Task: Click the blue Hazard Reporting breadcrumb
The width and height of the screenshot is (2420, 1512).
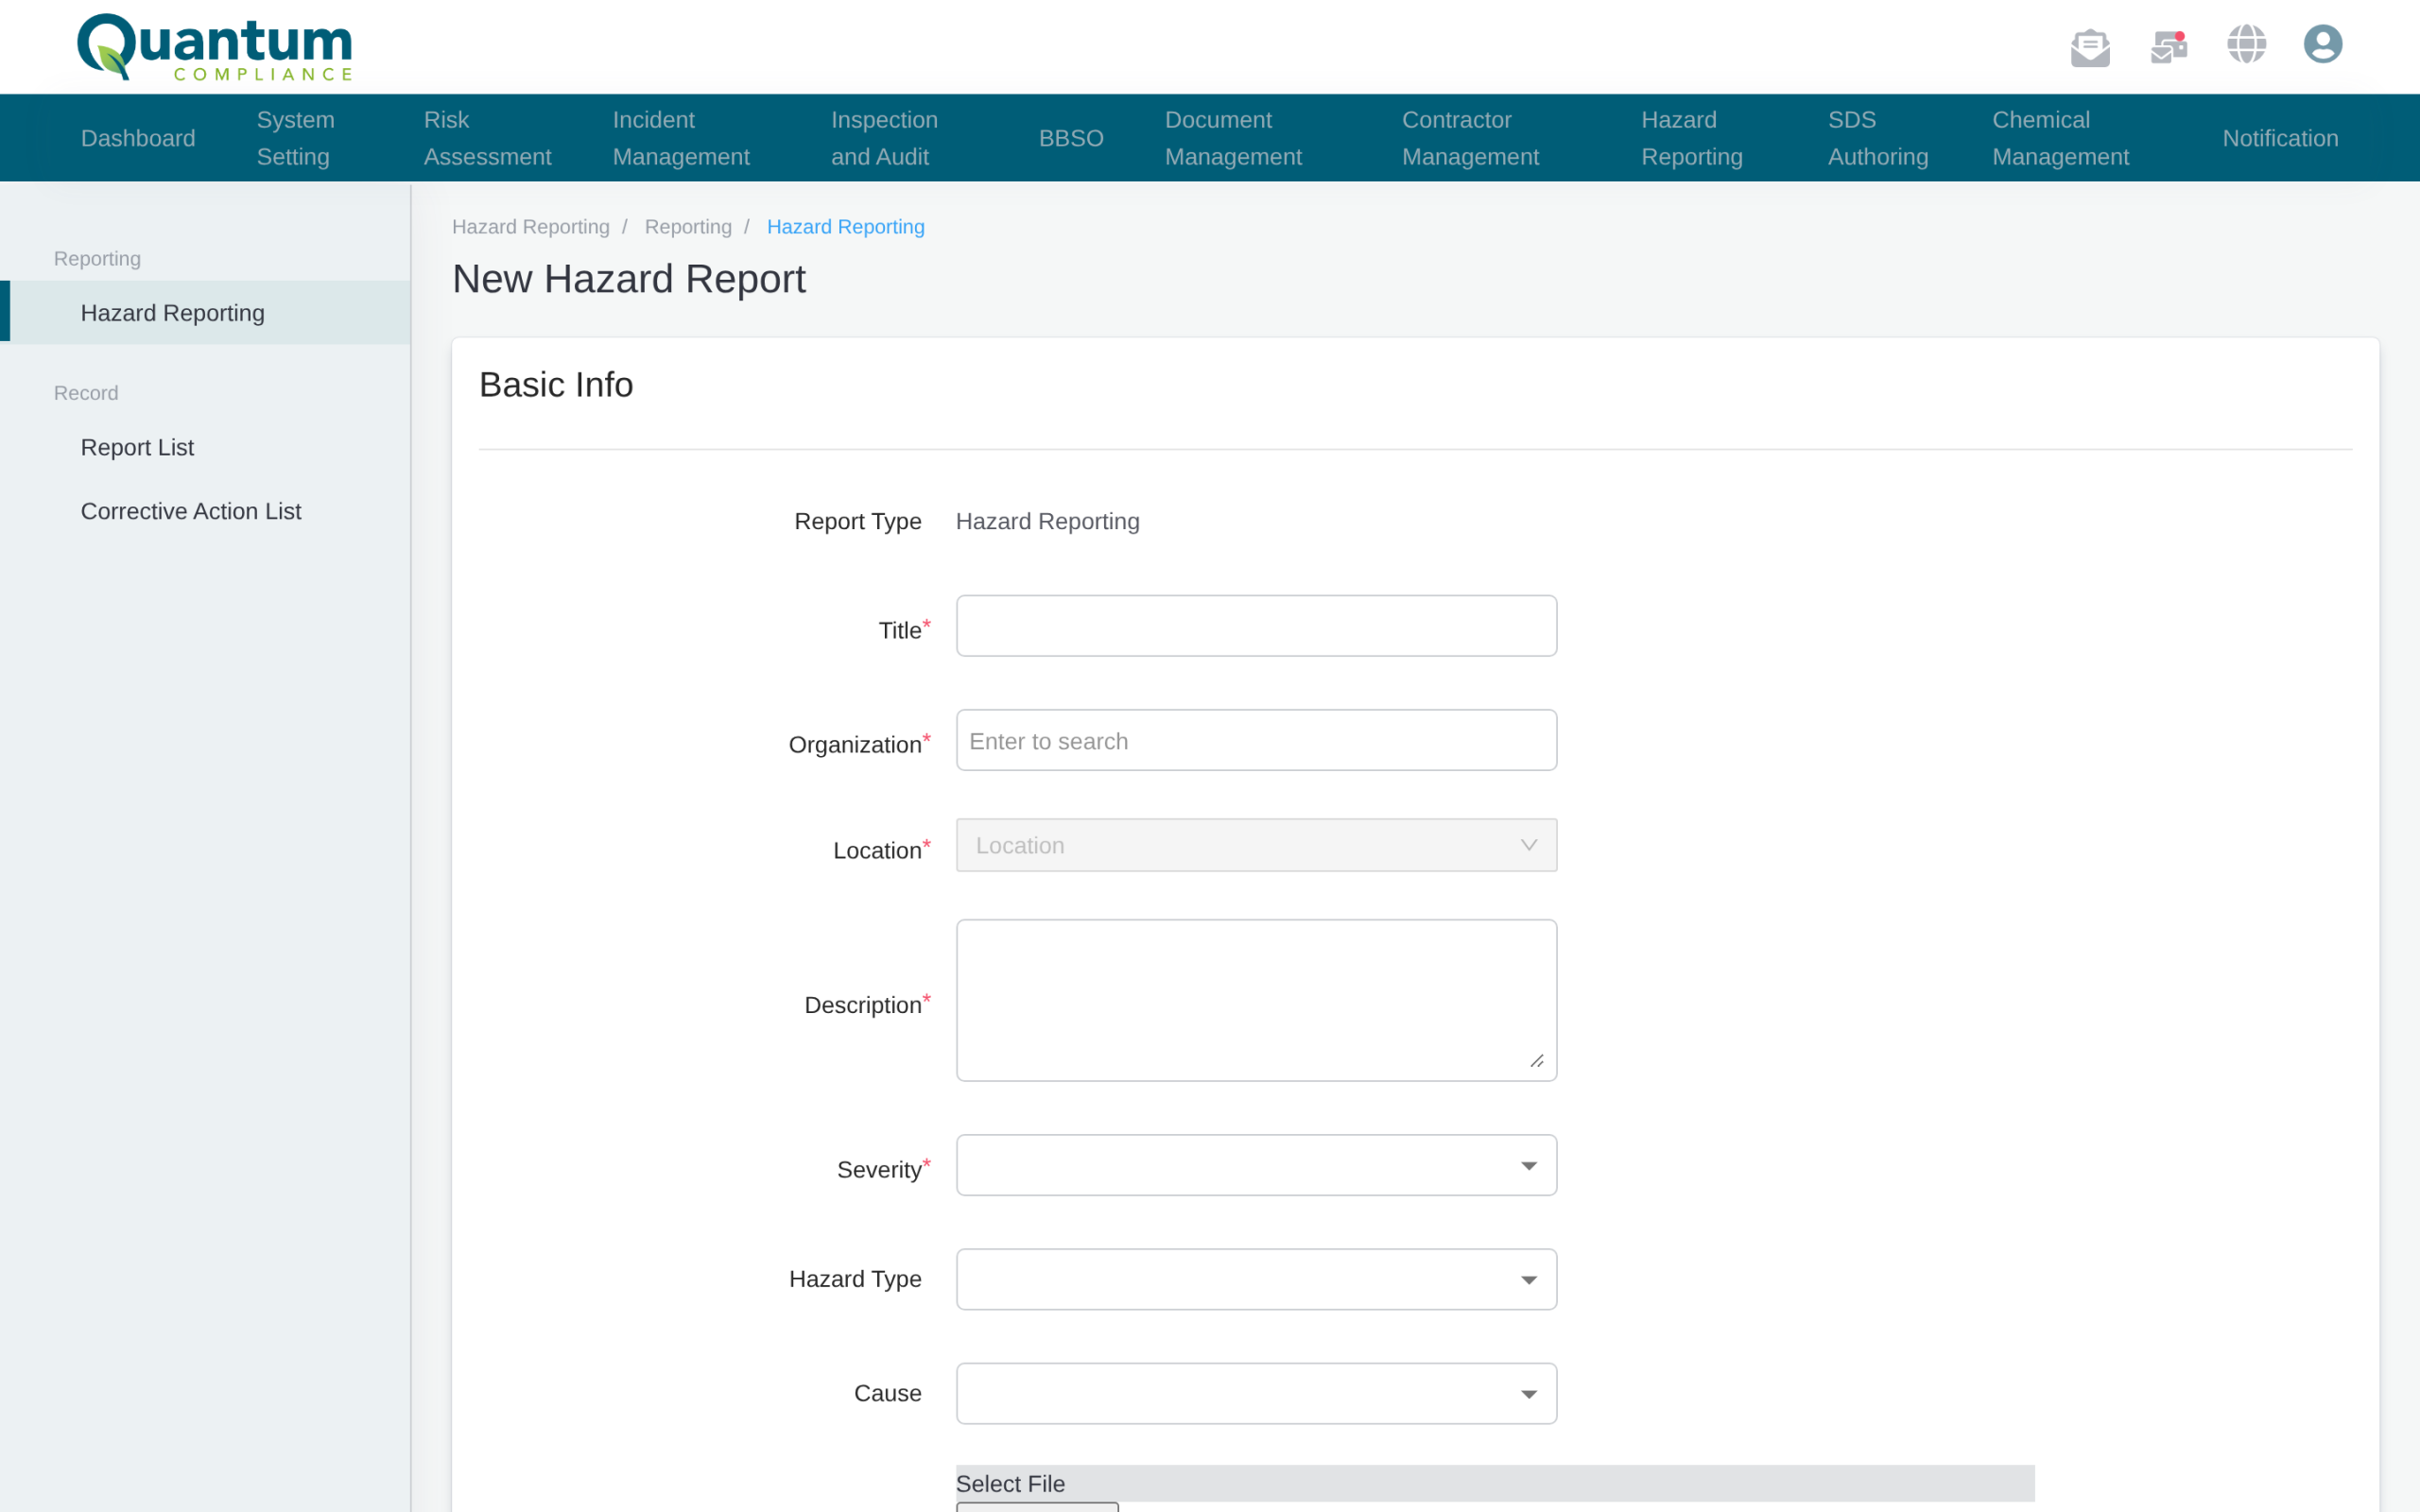Action: (x=845, y=227)
